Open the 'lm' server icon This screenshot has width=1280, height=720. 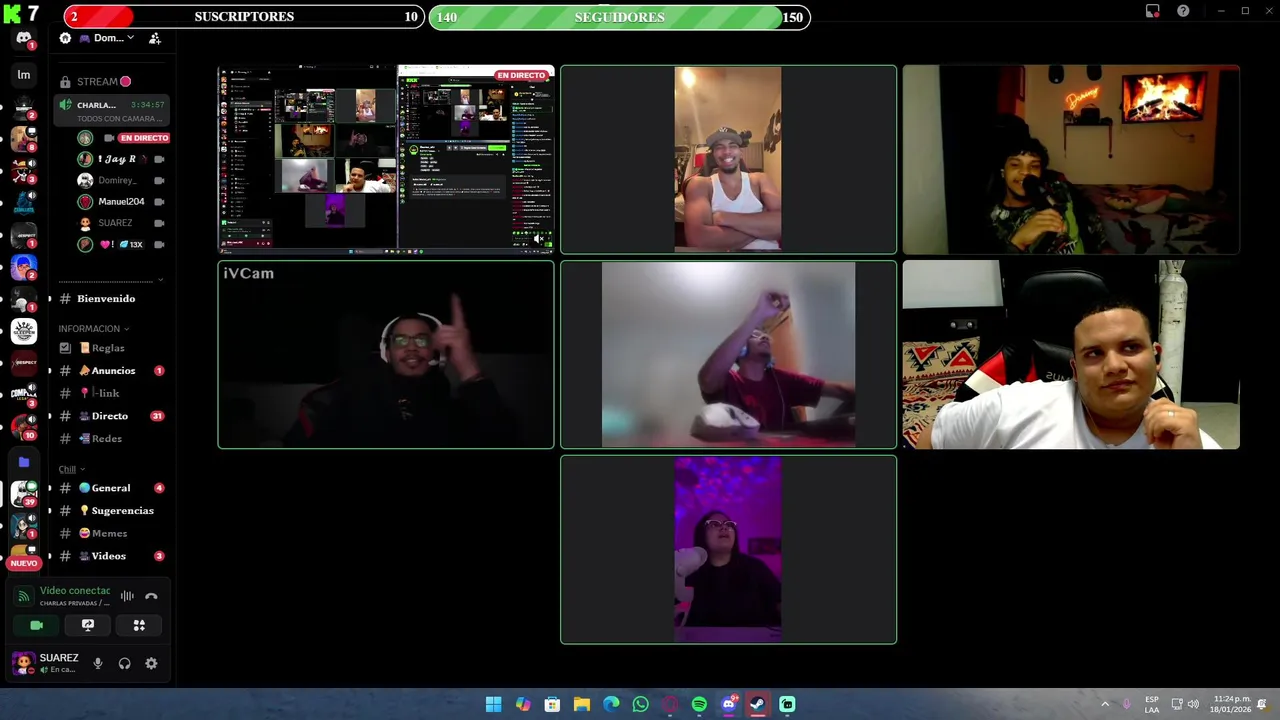[24, 75]
